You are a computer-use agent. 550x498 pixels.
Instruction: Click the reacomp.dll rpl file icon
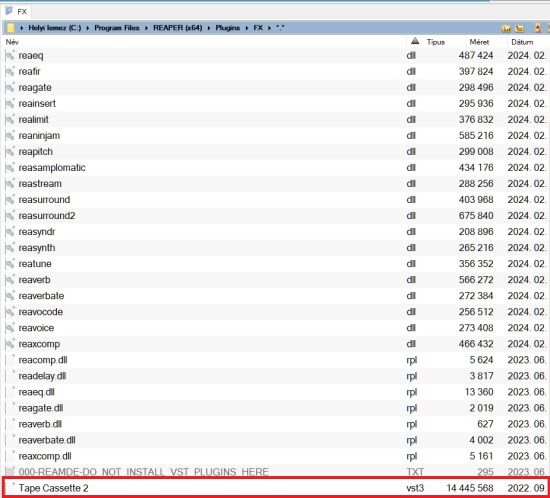(x=10, y=360)
